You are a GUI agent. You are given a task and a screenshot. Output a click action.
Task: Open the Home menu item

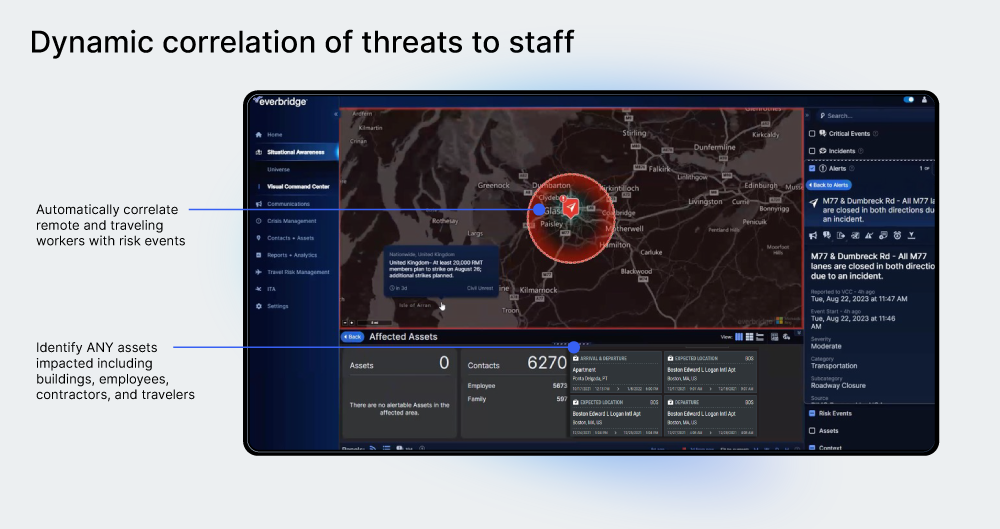click(x=274, y=135)
